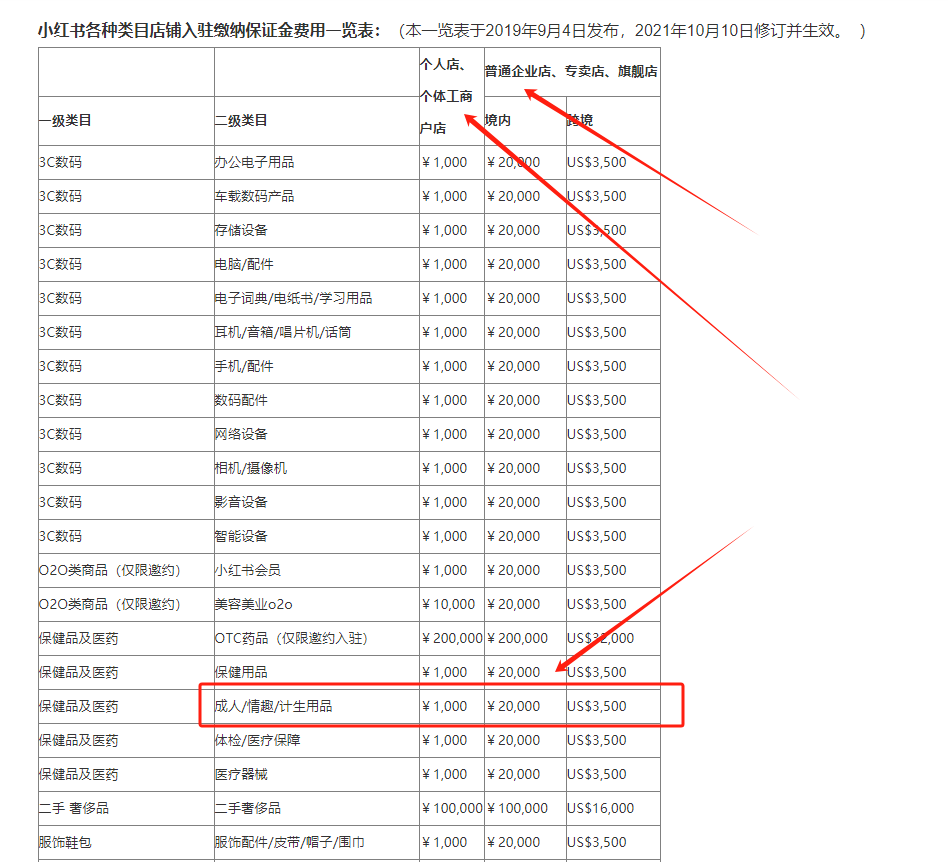This screenshot has height=862, width=948.
Task: Click the US$16,000 cross-border deposit value
Action: coord(600,808)
